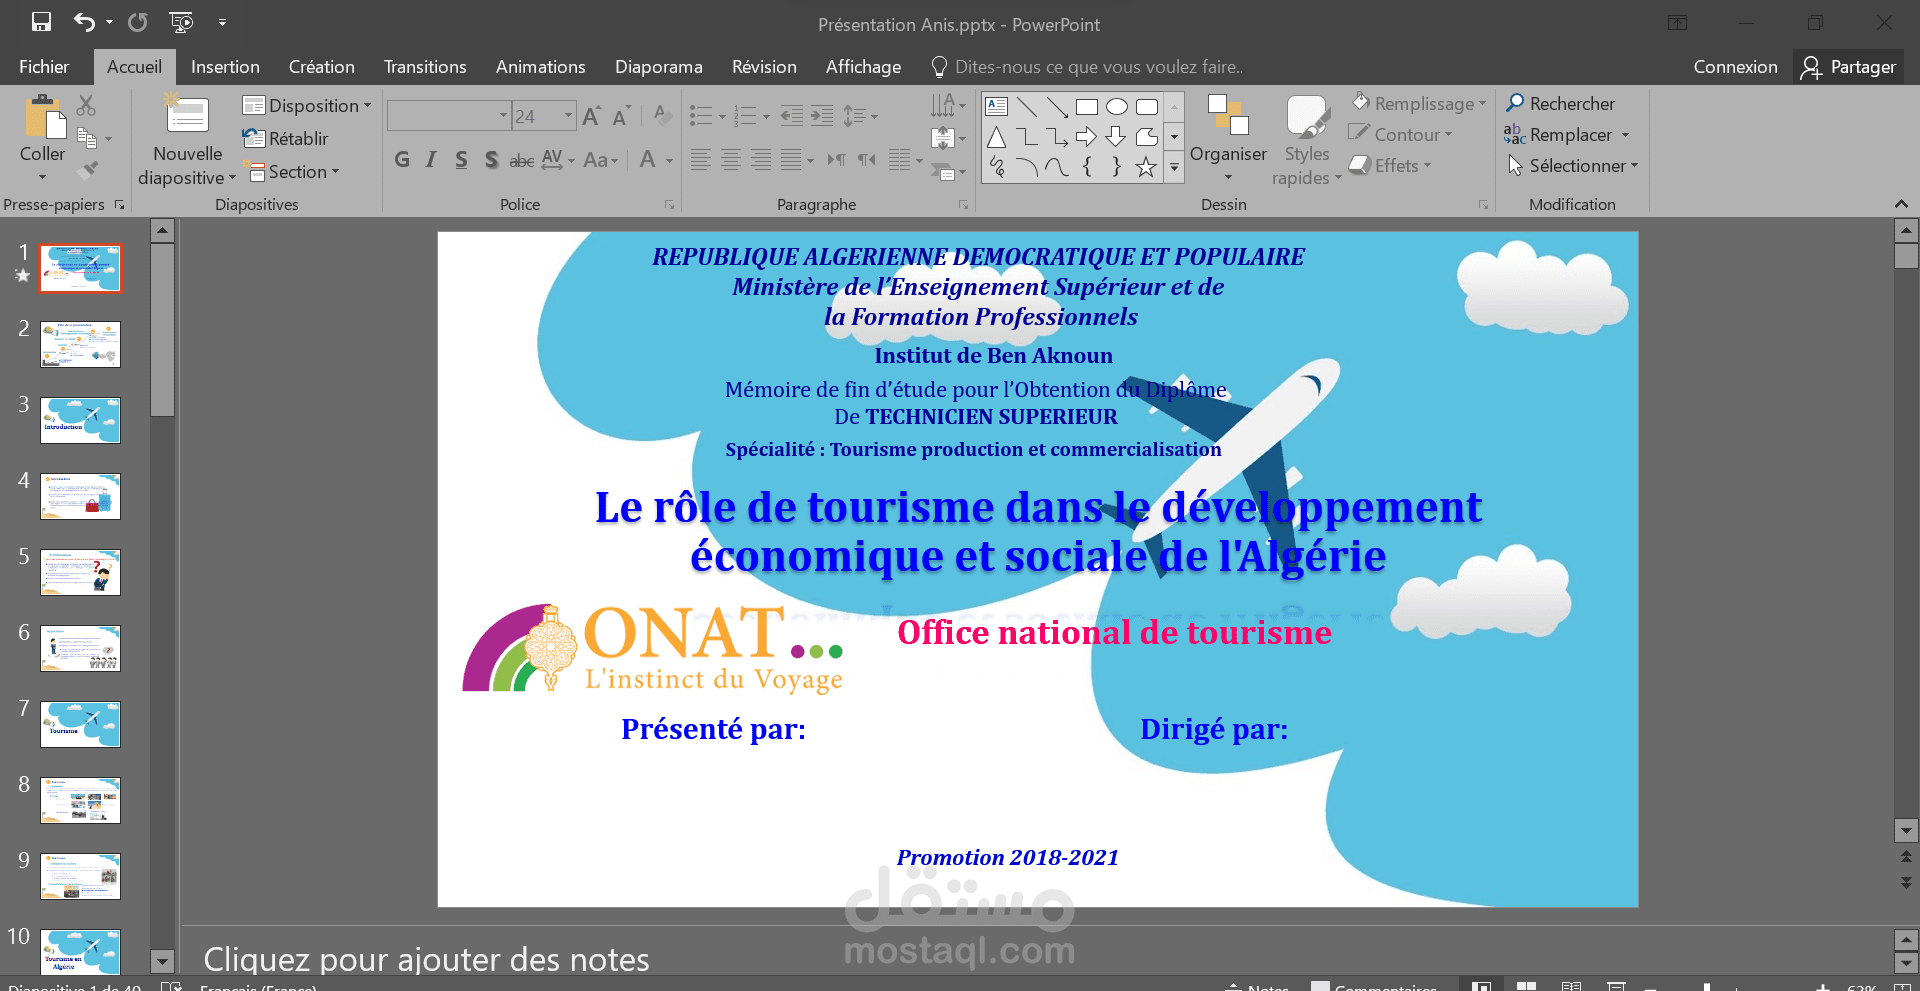Toggle italic (I) formatting
This screenshot has width=1920, height=991.
point(431,160)
